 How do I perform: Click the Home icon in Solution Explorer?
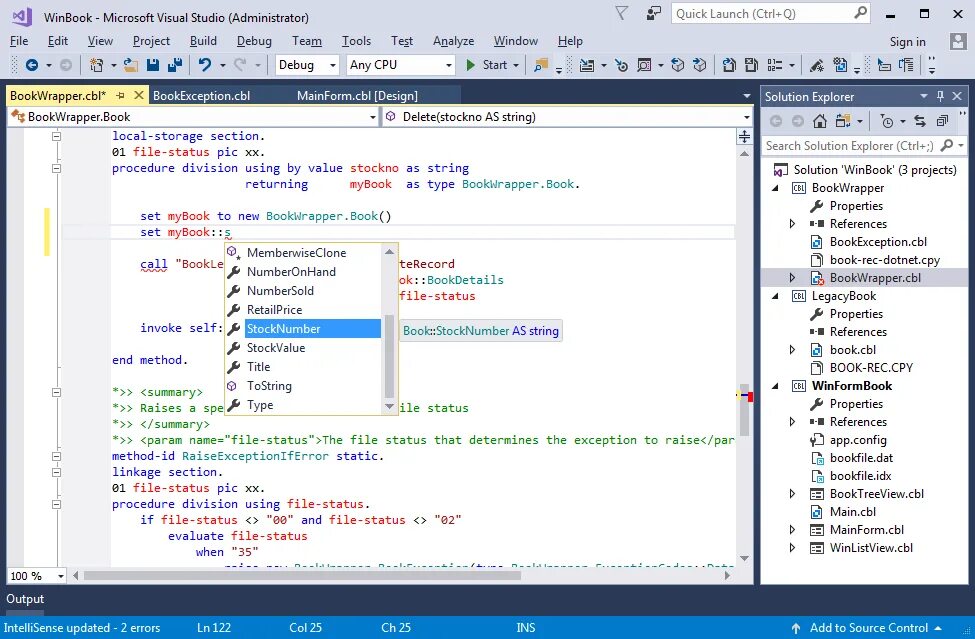point(820,121)
